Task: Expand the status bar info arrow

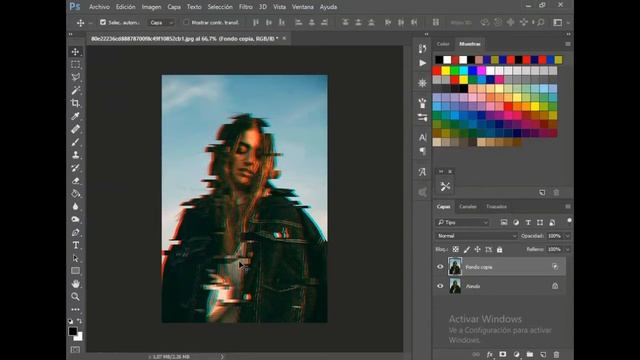Action: point(222,356)
